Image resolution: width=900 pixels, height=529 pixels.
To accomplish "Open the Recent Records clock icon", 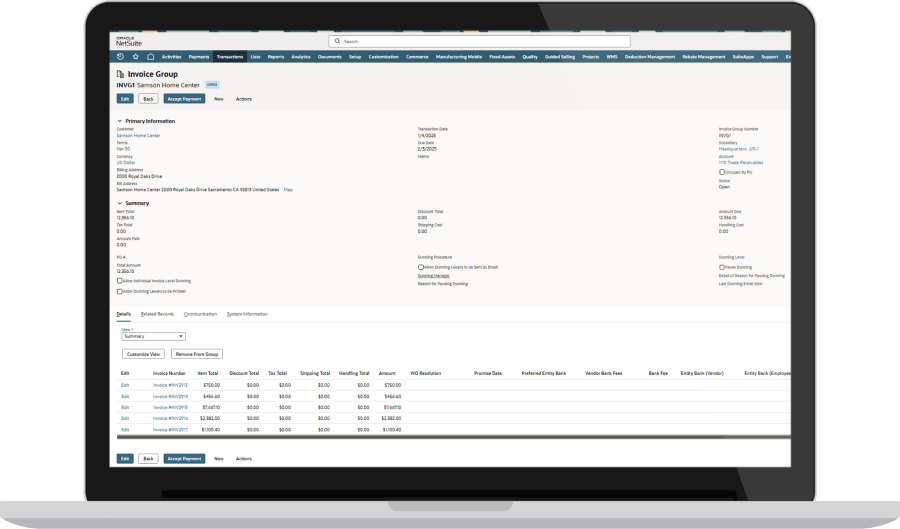I will point(121,57).
